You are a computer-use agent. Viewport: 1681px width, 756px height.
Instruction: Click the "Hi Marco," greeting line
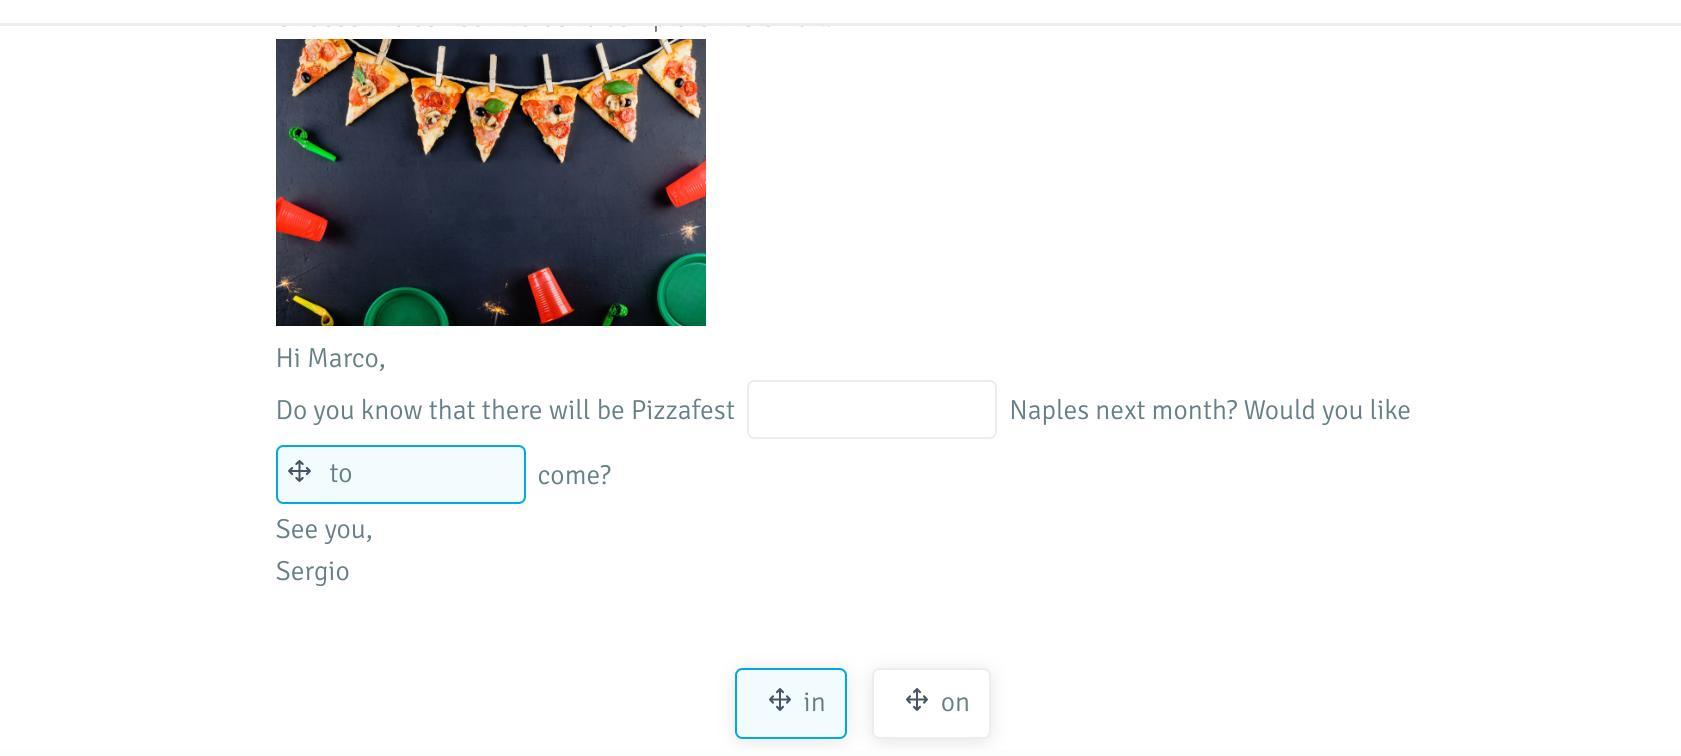coord(330,358)
